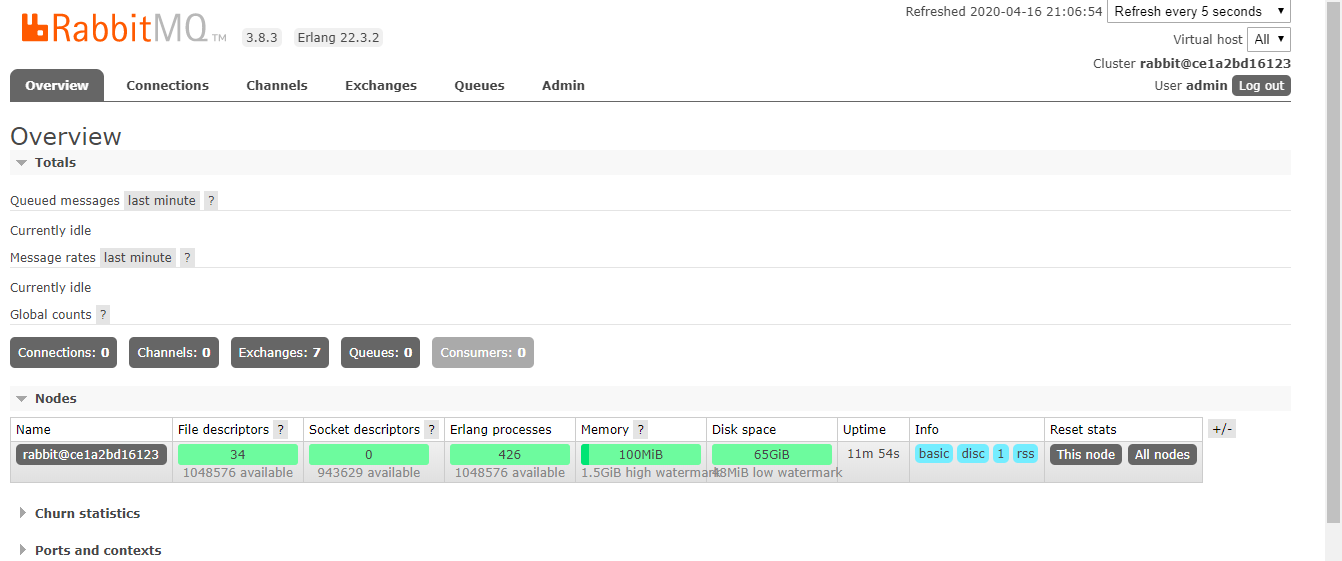This screenshot has width=1342, height=561.
Task: Click the Disk space 65GiB bar
Action: 772,454
